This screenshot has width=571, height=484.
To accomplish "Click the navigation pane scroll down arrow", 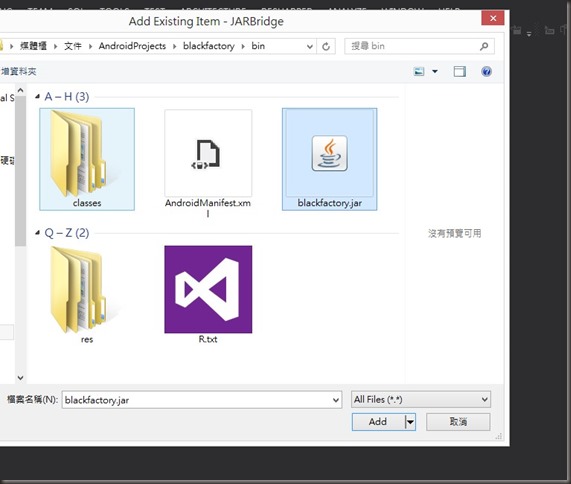I will [x=20, y=378].
